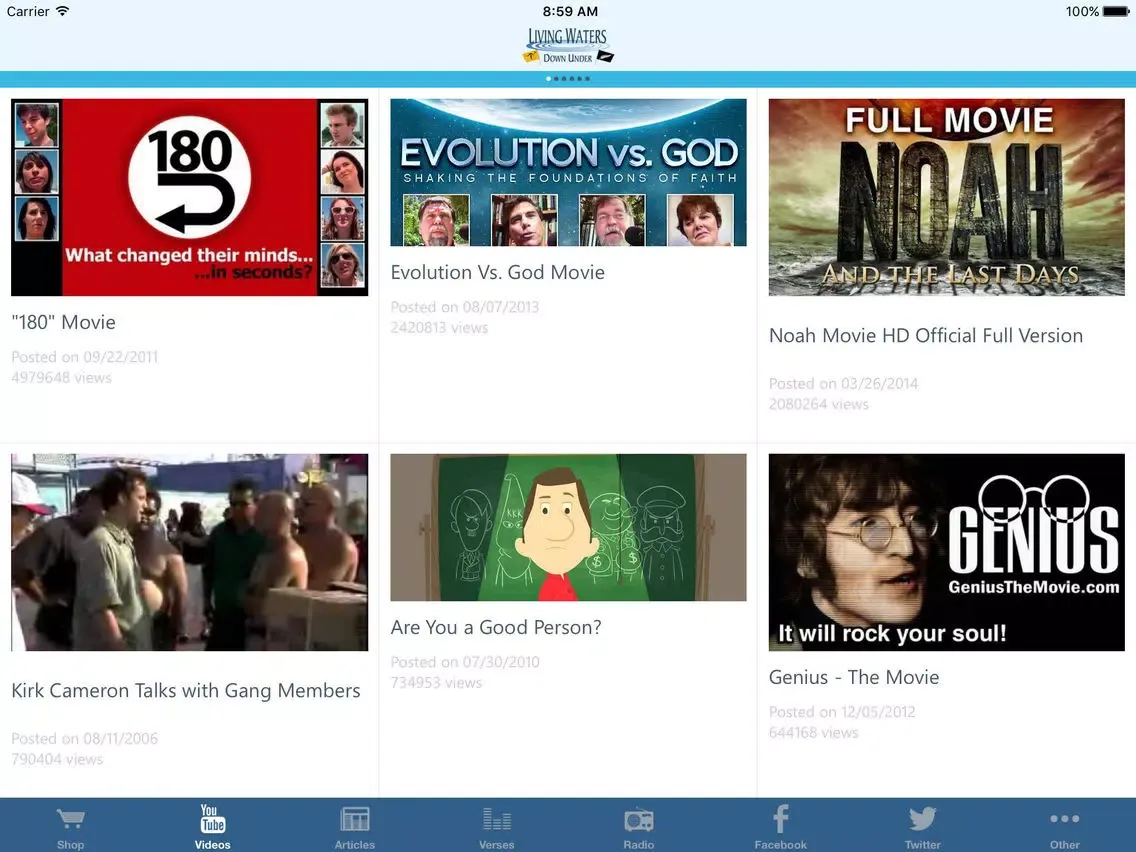Play the Are You a Good Person thumbnail

(x=568, y=527)
